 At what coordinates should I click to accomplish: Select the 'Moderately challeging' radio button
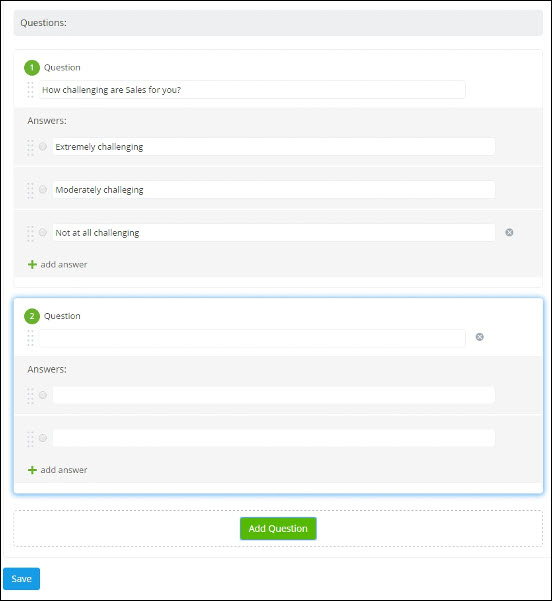tap(43, 189)
